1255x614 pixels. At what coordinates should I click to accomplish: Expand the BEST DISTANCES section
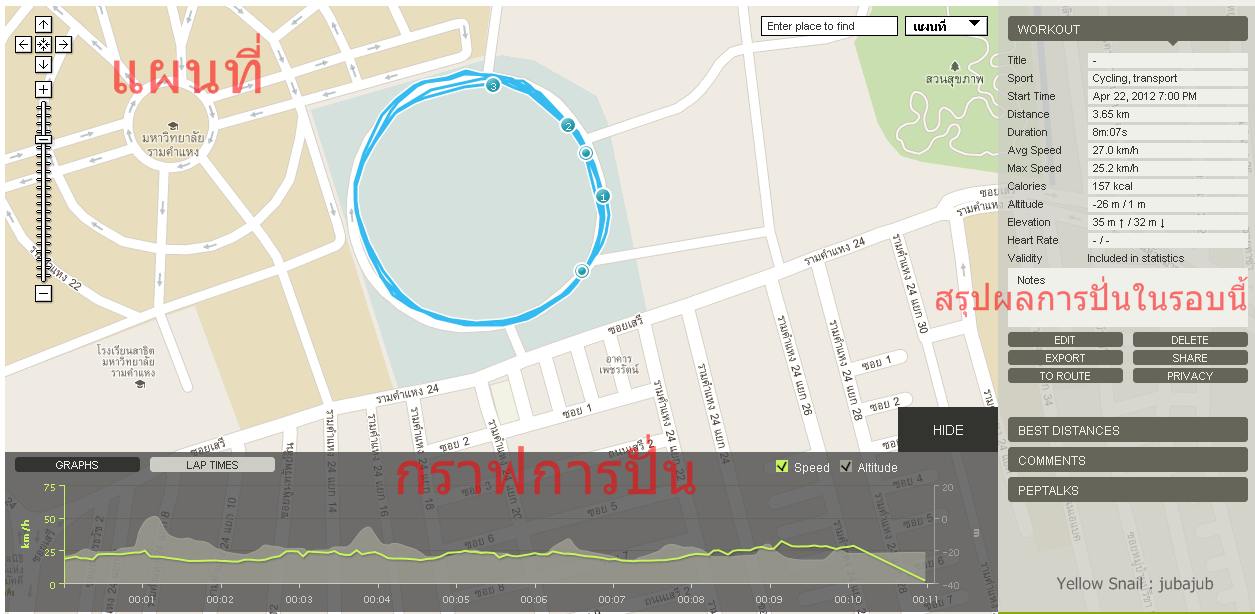pyautogui.click(x=1127, y=430)
